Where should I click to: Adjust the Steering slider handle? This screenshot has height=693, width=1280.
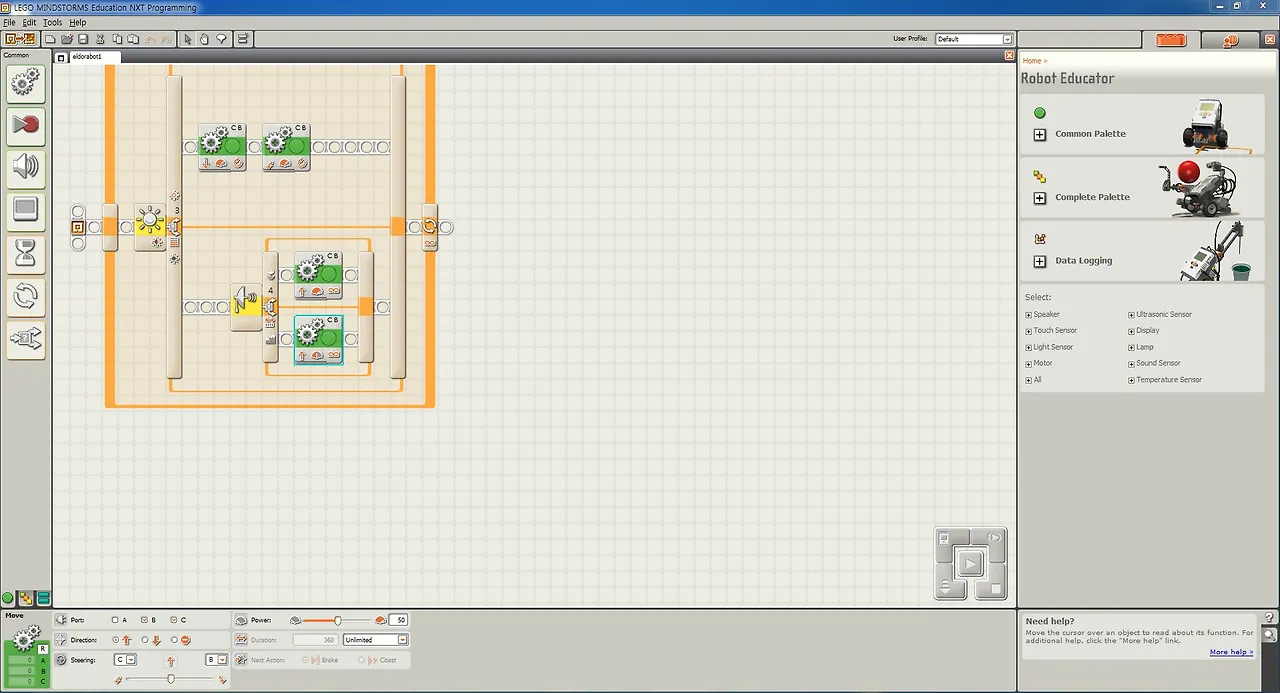(170, 679)
